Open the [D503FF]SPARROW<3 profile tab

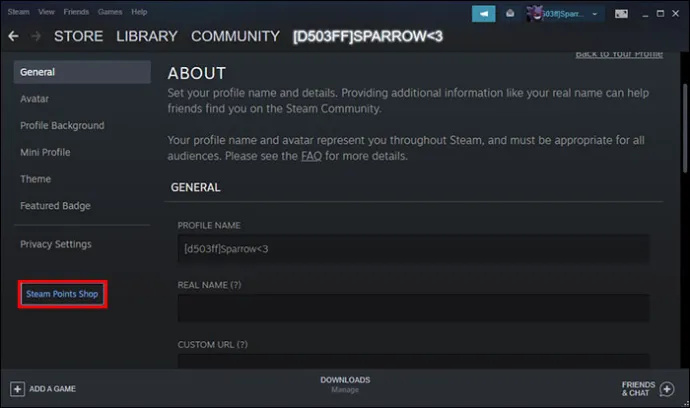coord(368,36)
